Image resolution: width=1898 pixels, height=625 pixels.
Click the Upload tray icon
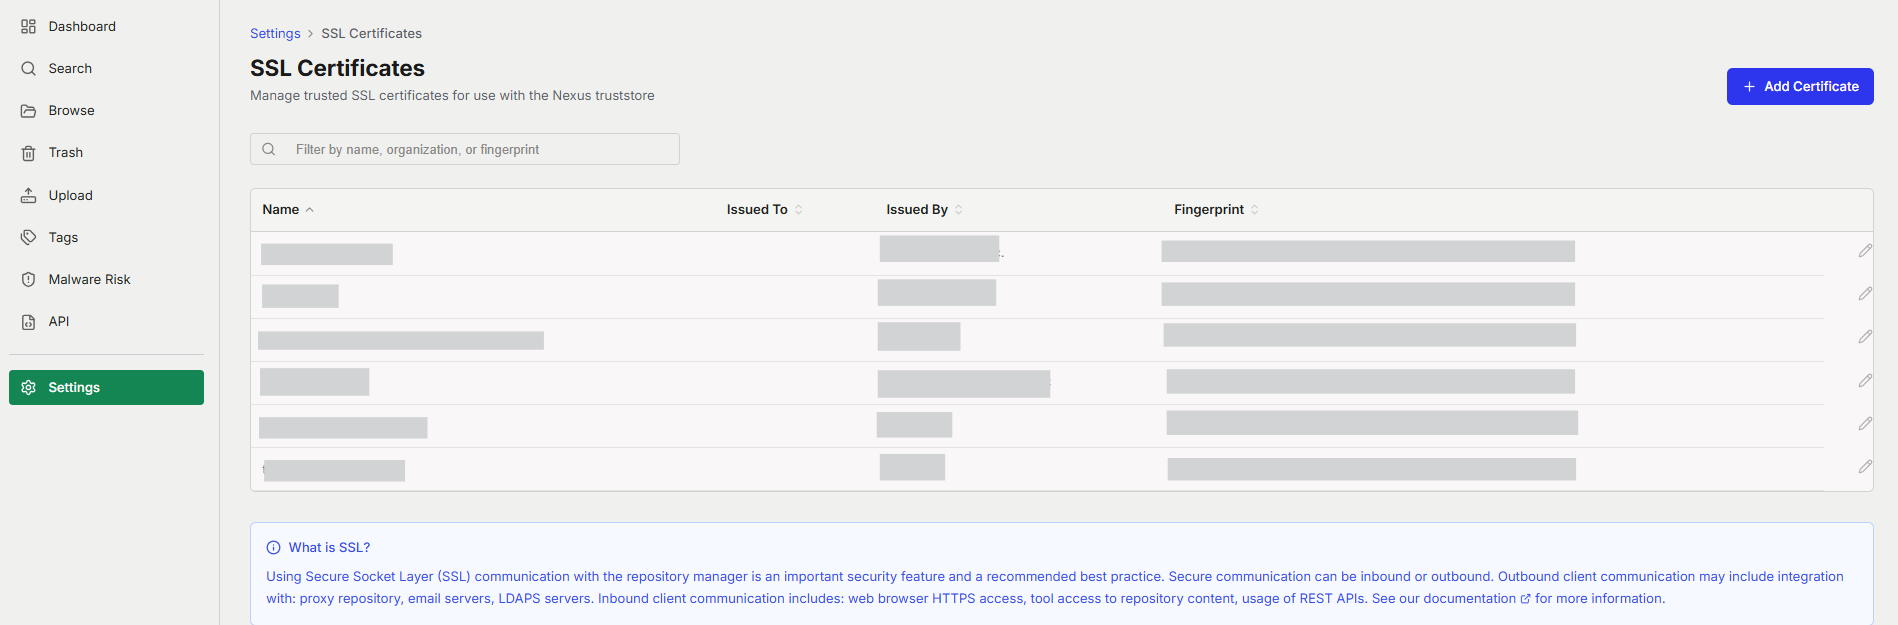click(28, 195)
